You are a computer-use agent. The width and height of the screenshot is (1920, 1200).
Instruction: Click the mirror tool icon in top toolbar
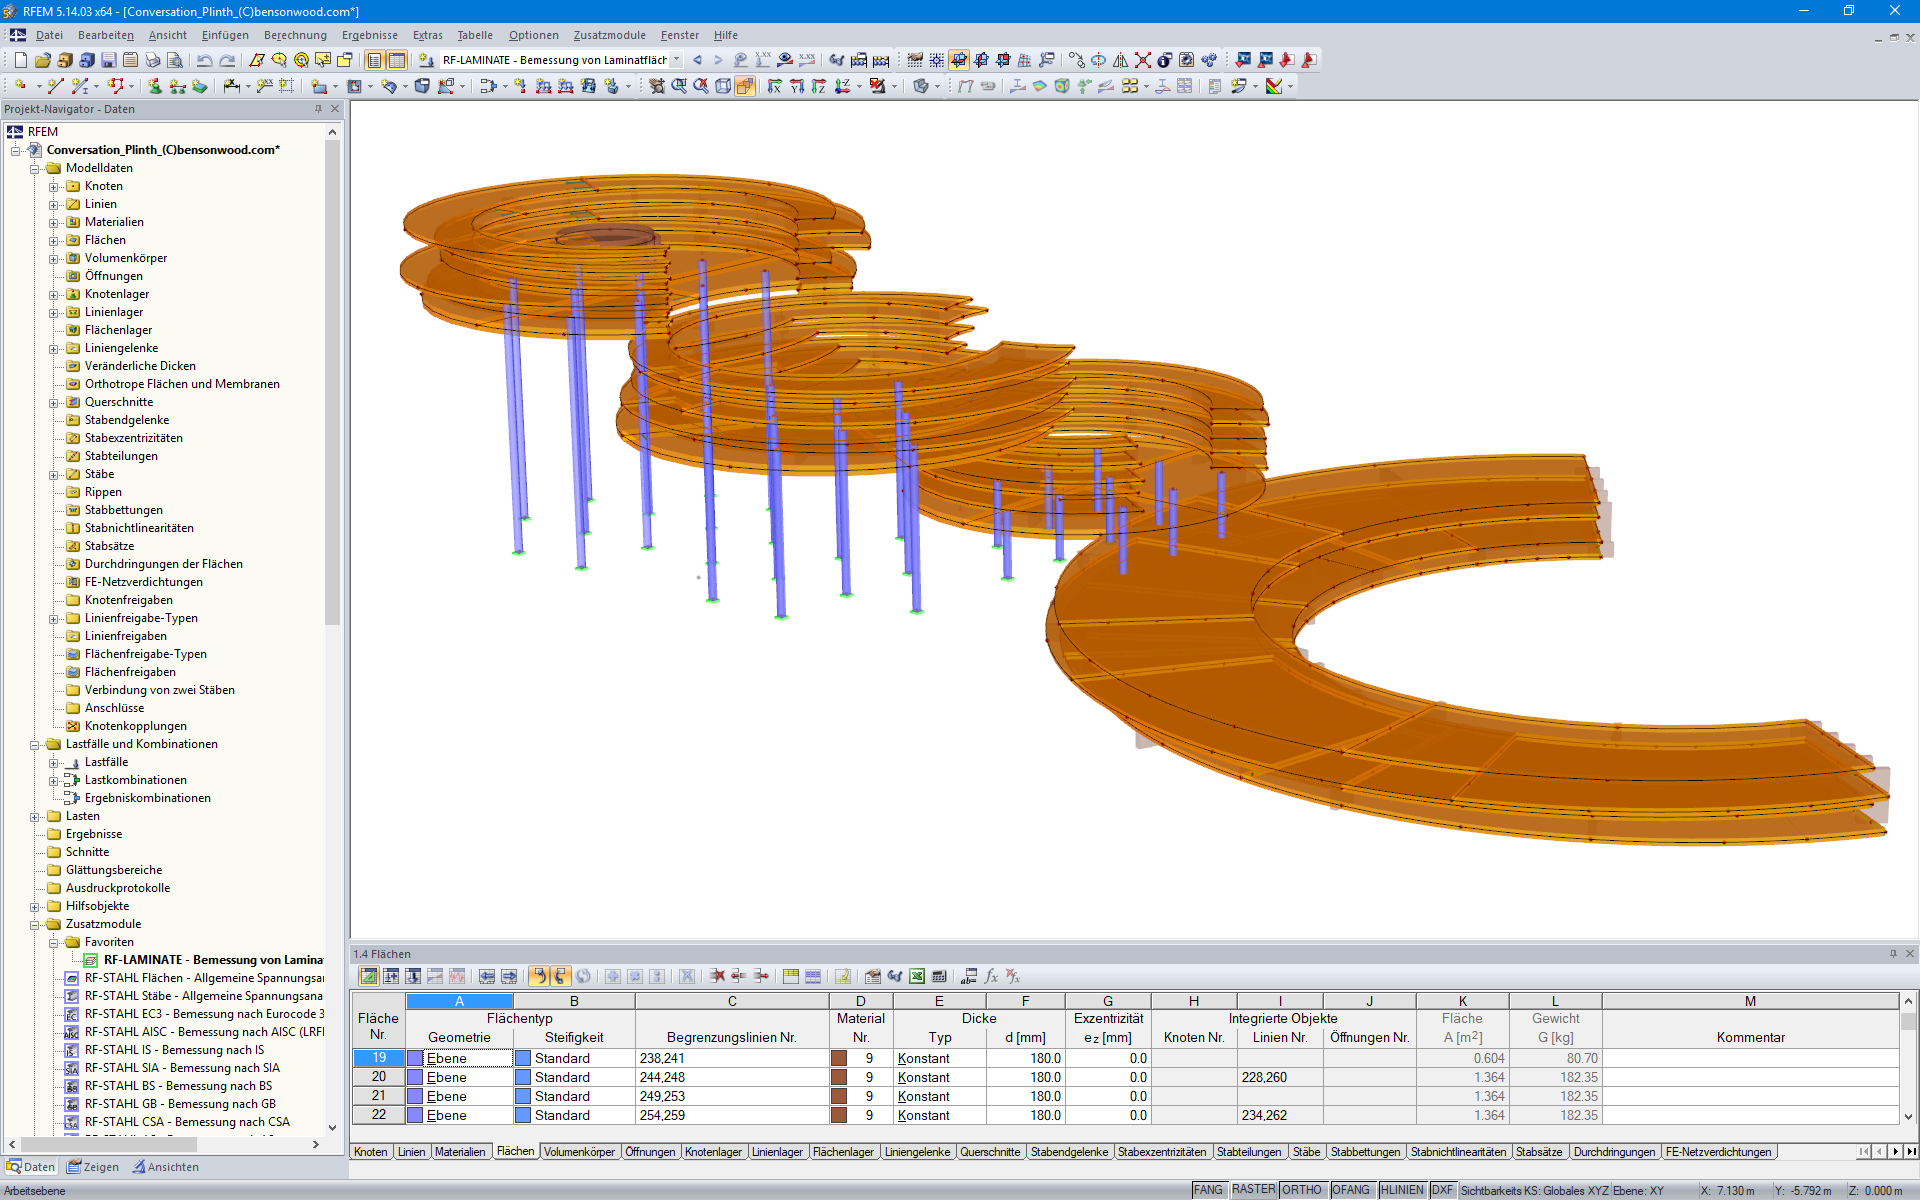pos(1121,60)
